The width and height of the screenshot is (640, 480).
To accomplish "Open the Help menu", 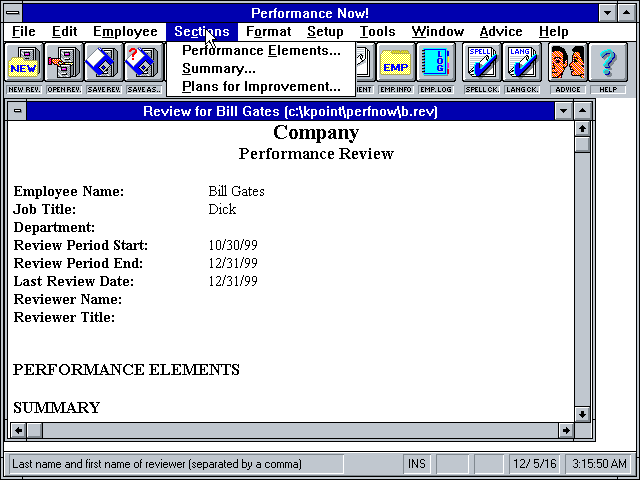I will 553,31.
